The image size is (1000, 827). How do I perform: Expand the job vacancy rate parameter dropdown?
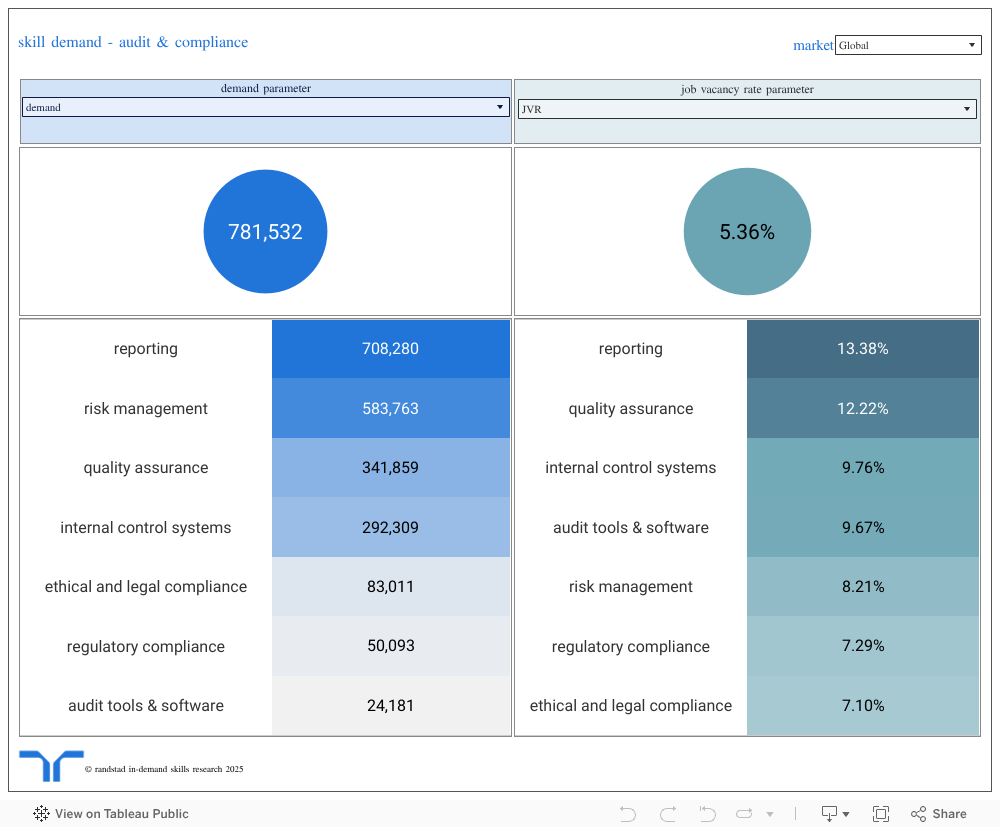(746, 109)
